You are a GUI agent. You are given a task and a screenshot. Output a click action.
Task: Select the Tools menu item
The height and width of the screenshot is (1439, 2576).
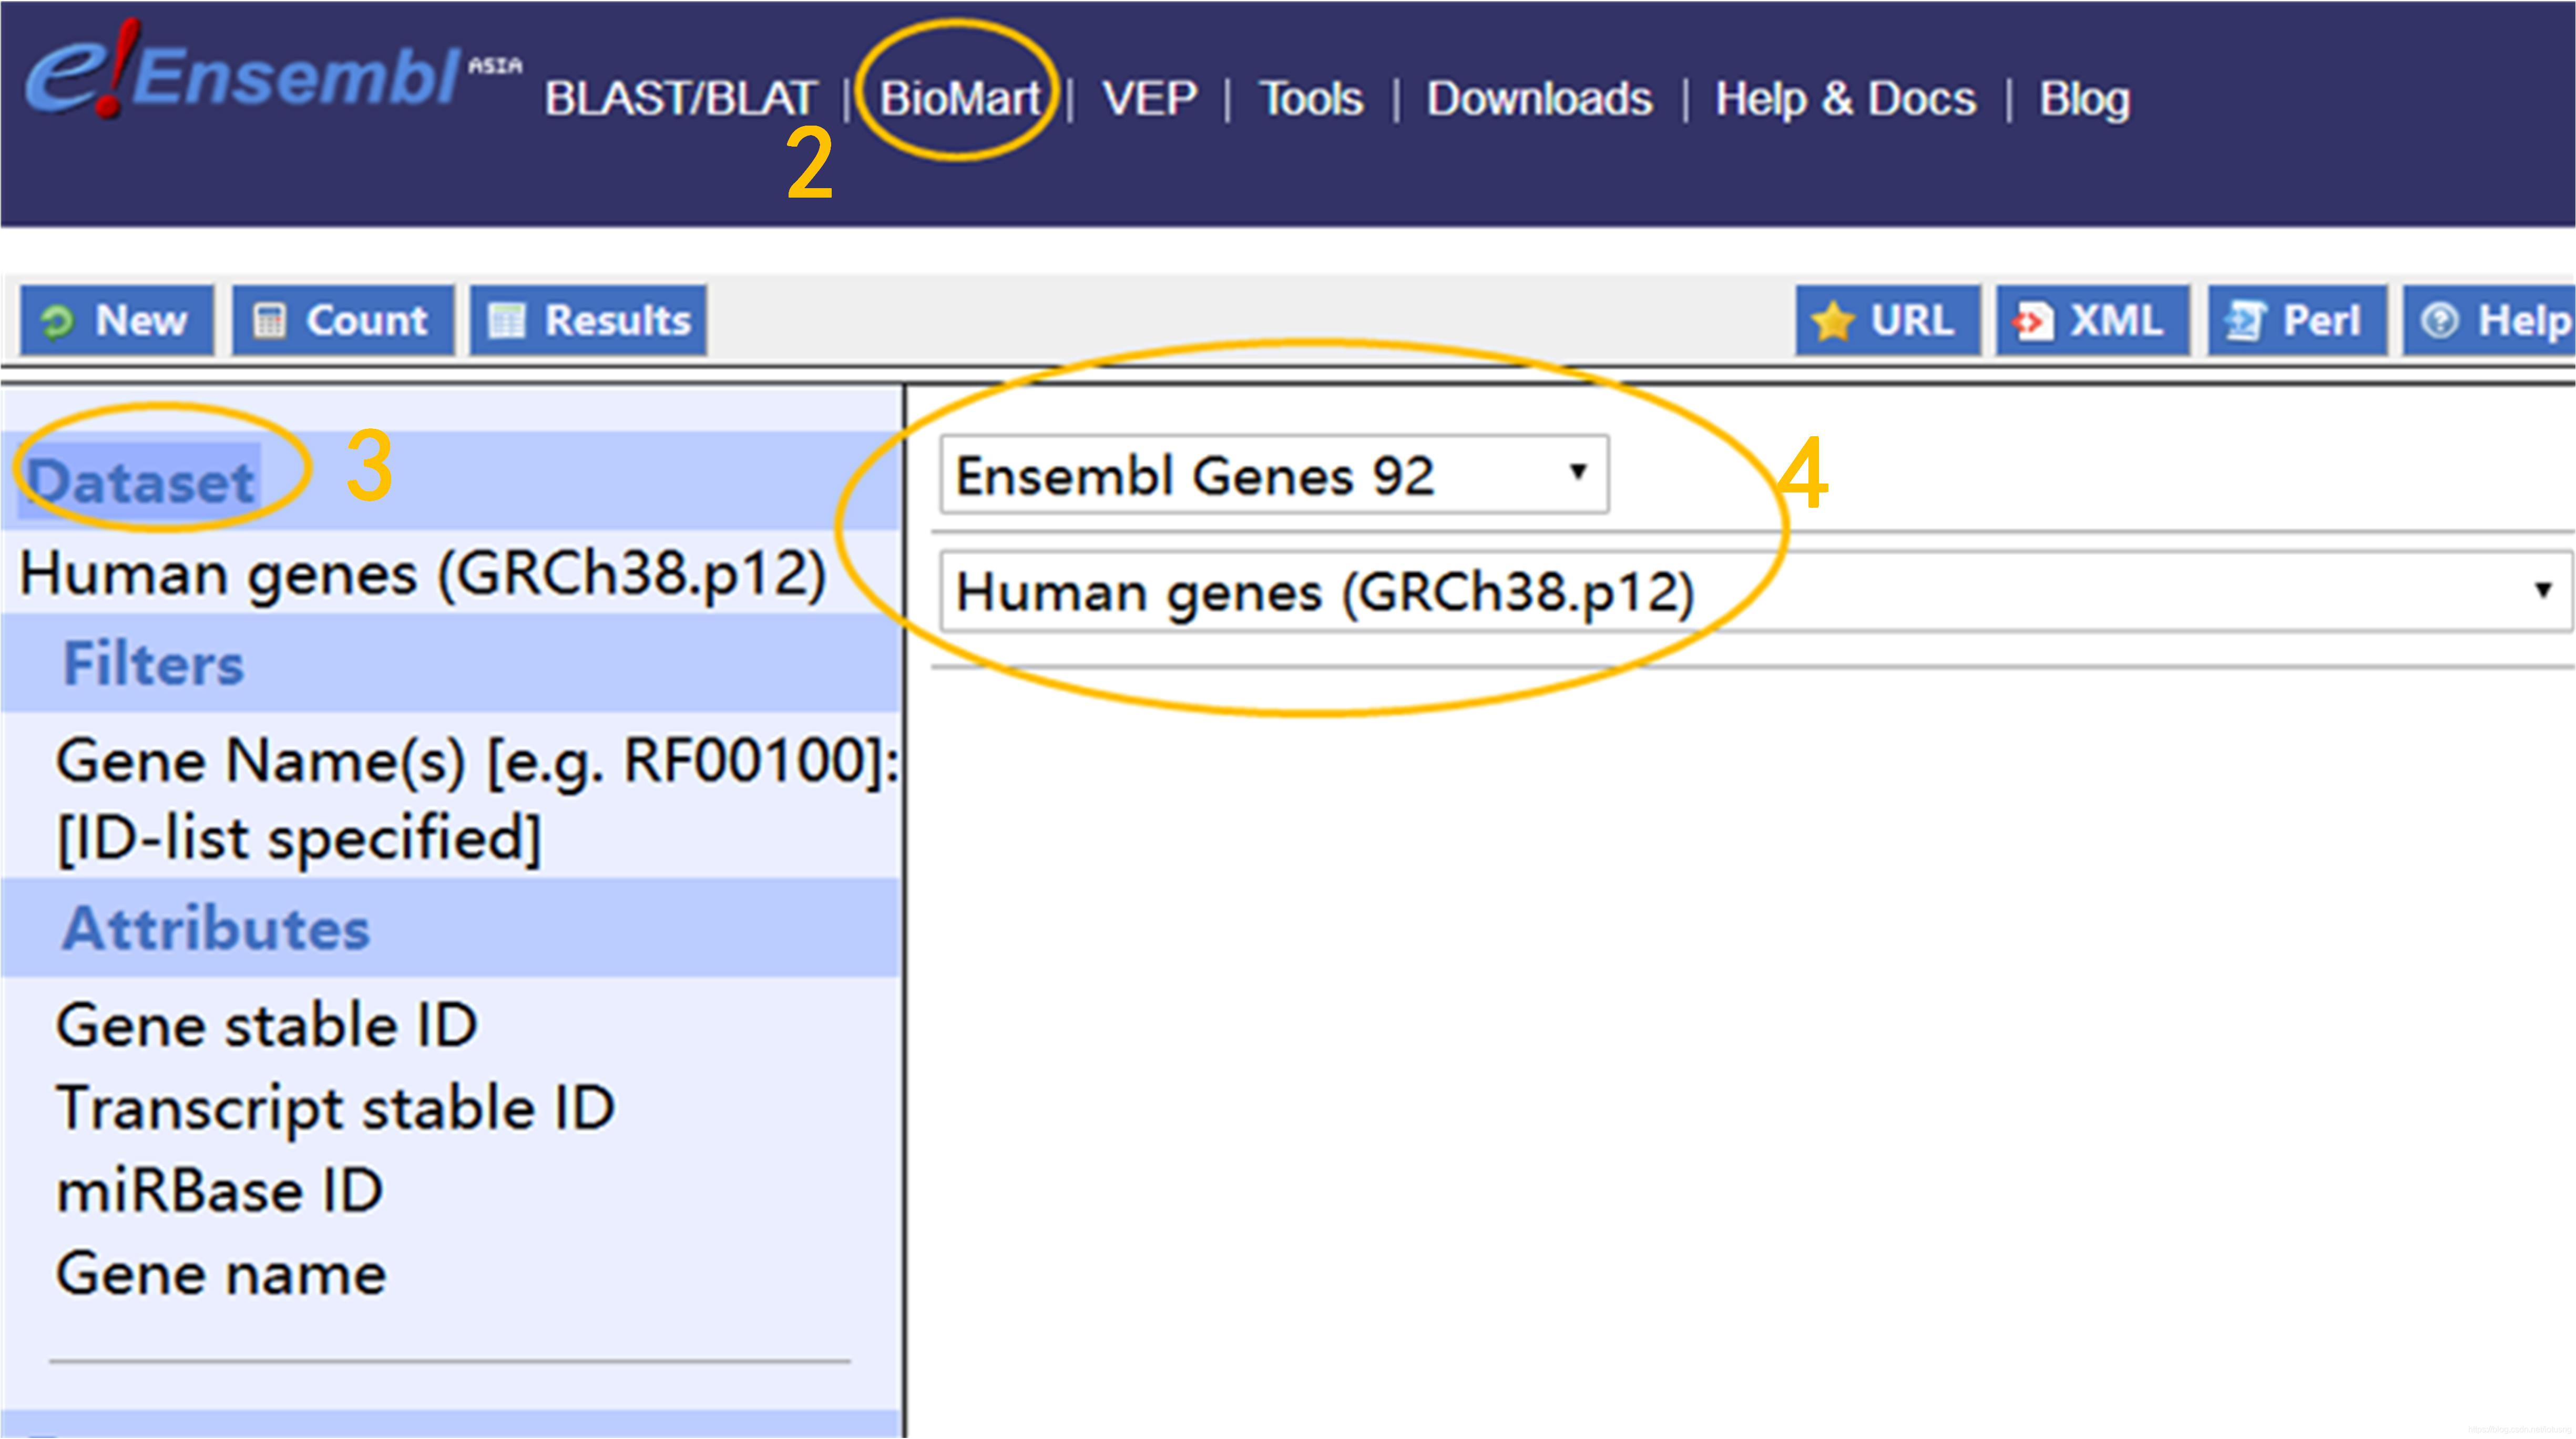pos(1311,98)
